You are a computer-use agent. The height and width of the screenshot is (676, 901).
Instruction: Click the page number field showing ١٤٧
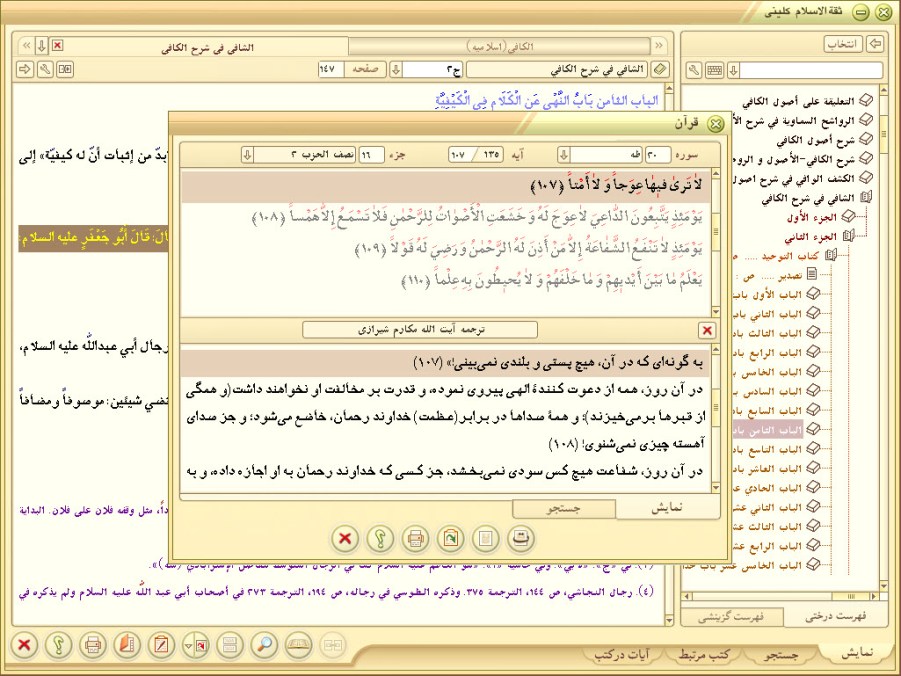[330, 70]
